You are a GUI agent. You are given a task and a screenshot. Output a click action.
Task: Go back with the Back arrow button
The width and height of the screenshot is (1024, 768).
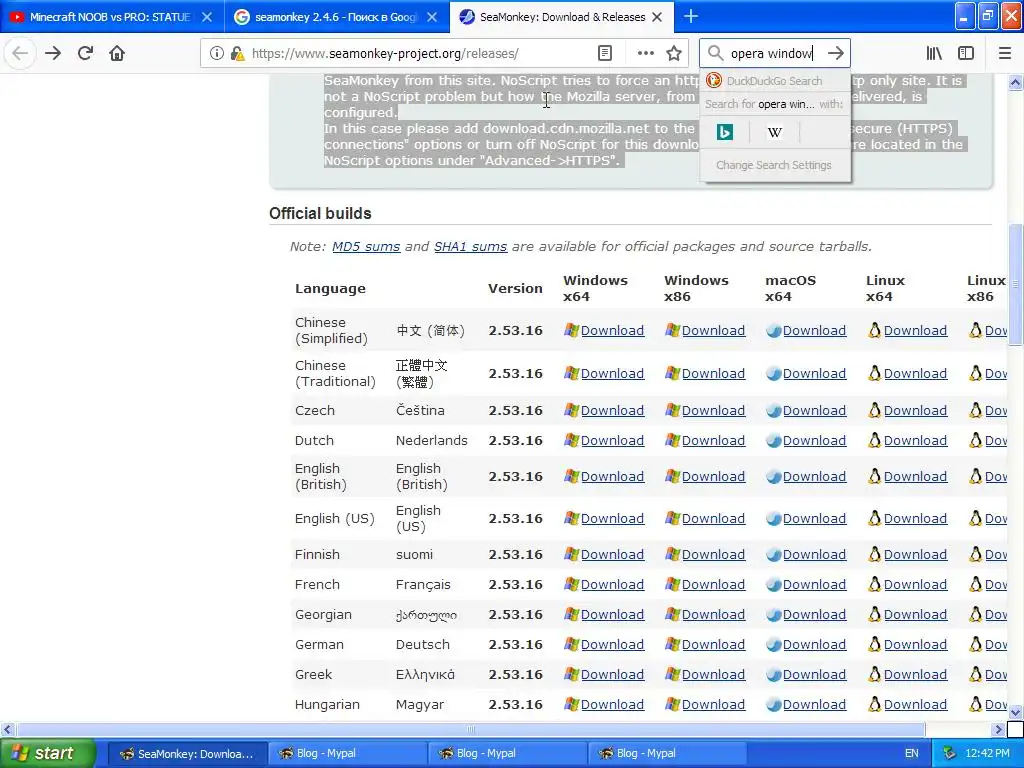tap(20, 53)
